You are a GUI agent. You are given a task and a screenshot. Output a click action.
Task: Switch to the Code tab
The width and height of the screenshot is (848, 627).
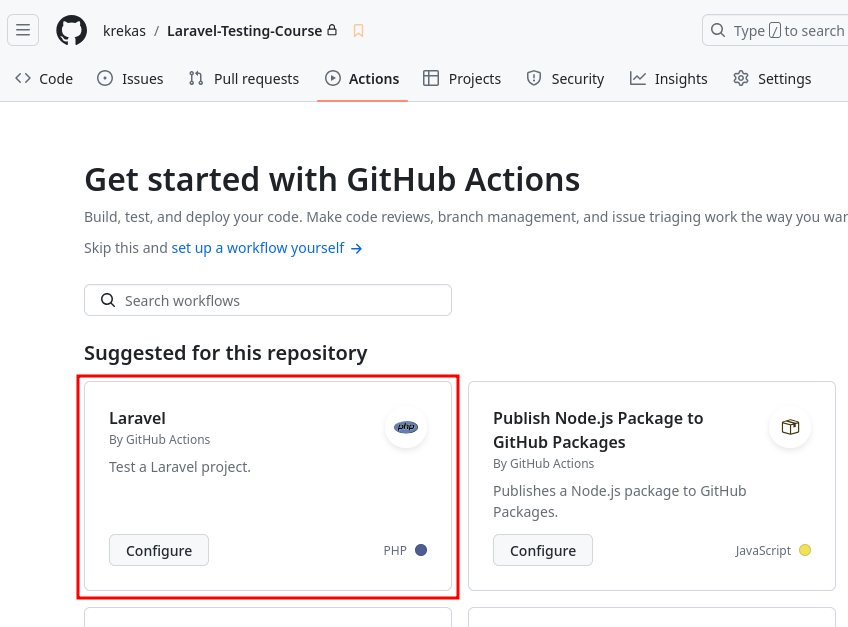click(44, 79)
